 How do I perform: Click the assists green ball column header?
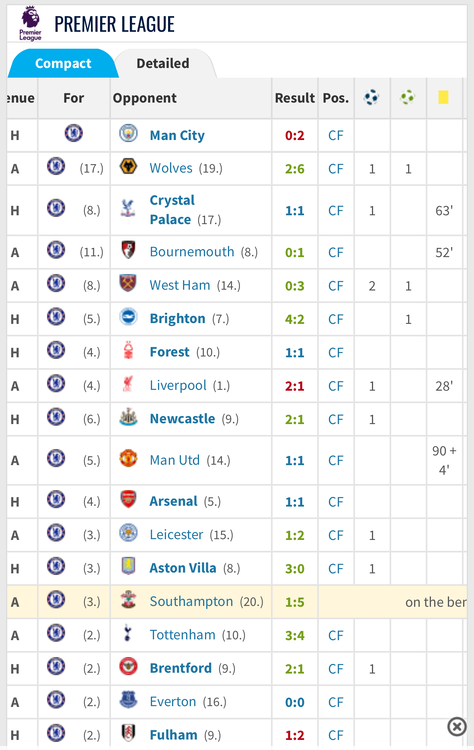click(408, 98)
